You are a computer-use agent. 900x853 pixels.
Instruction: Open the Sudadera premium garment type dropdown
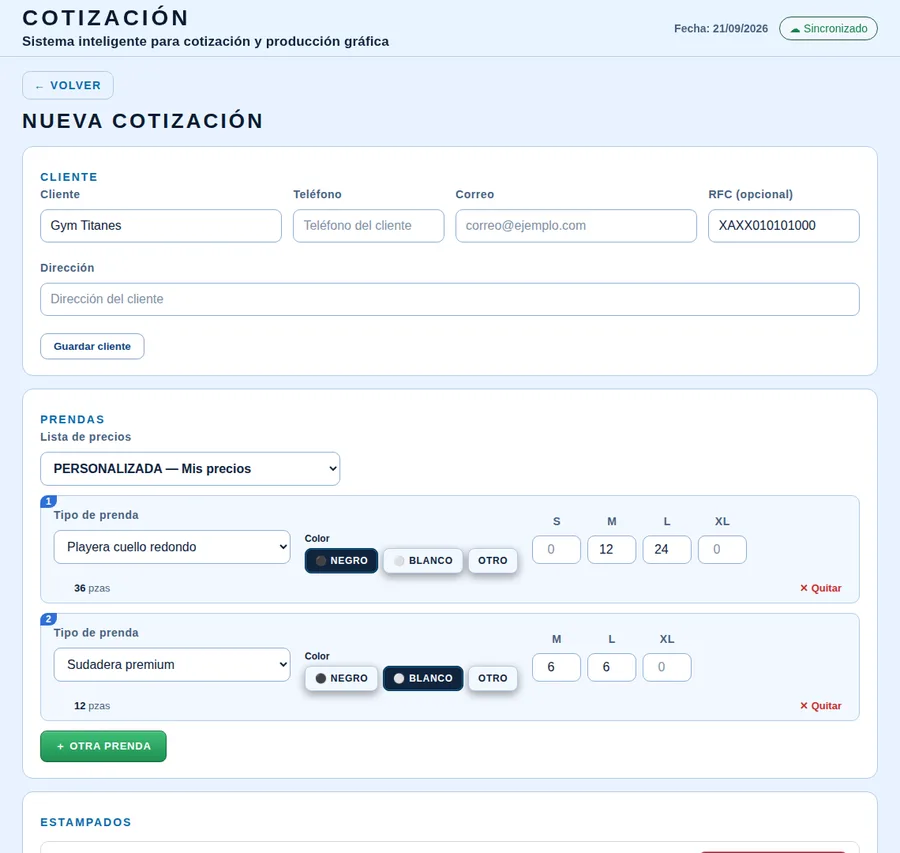coord(172,665)
